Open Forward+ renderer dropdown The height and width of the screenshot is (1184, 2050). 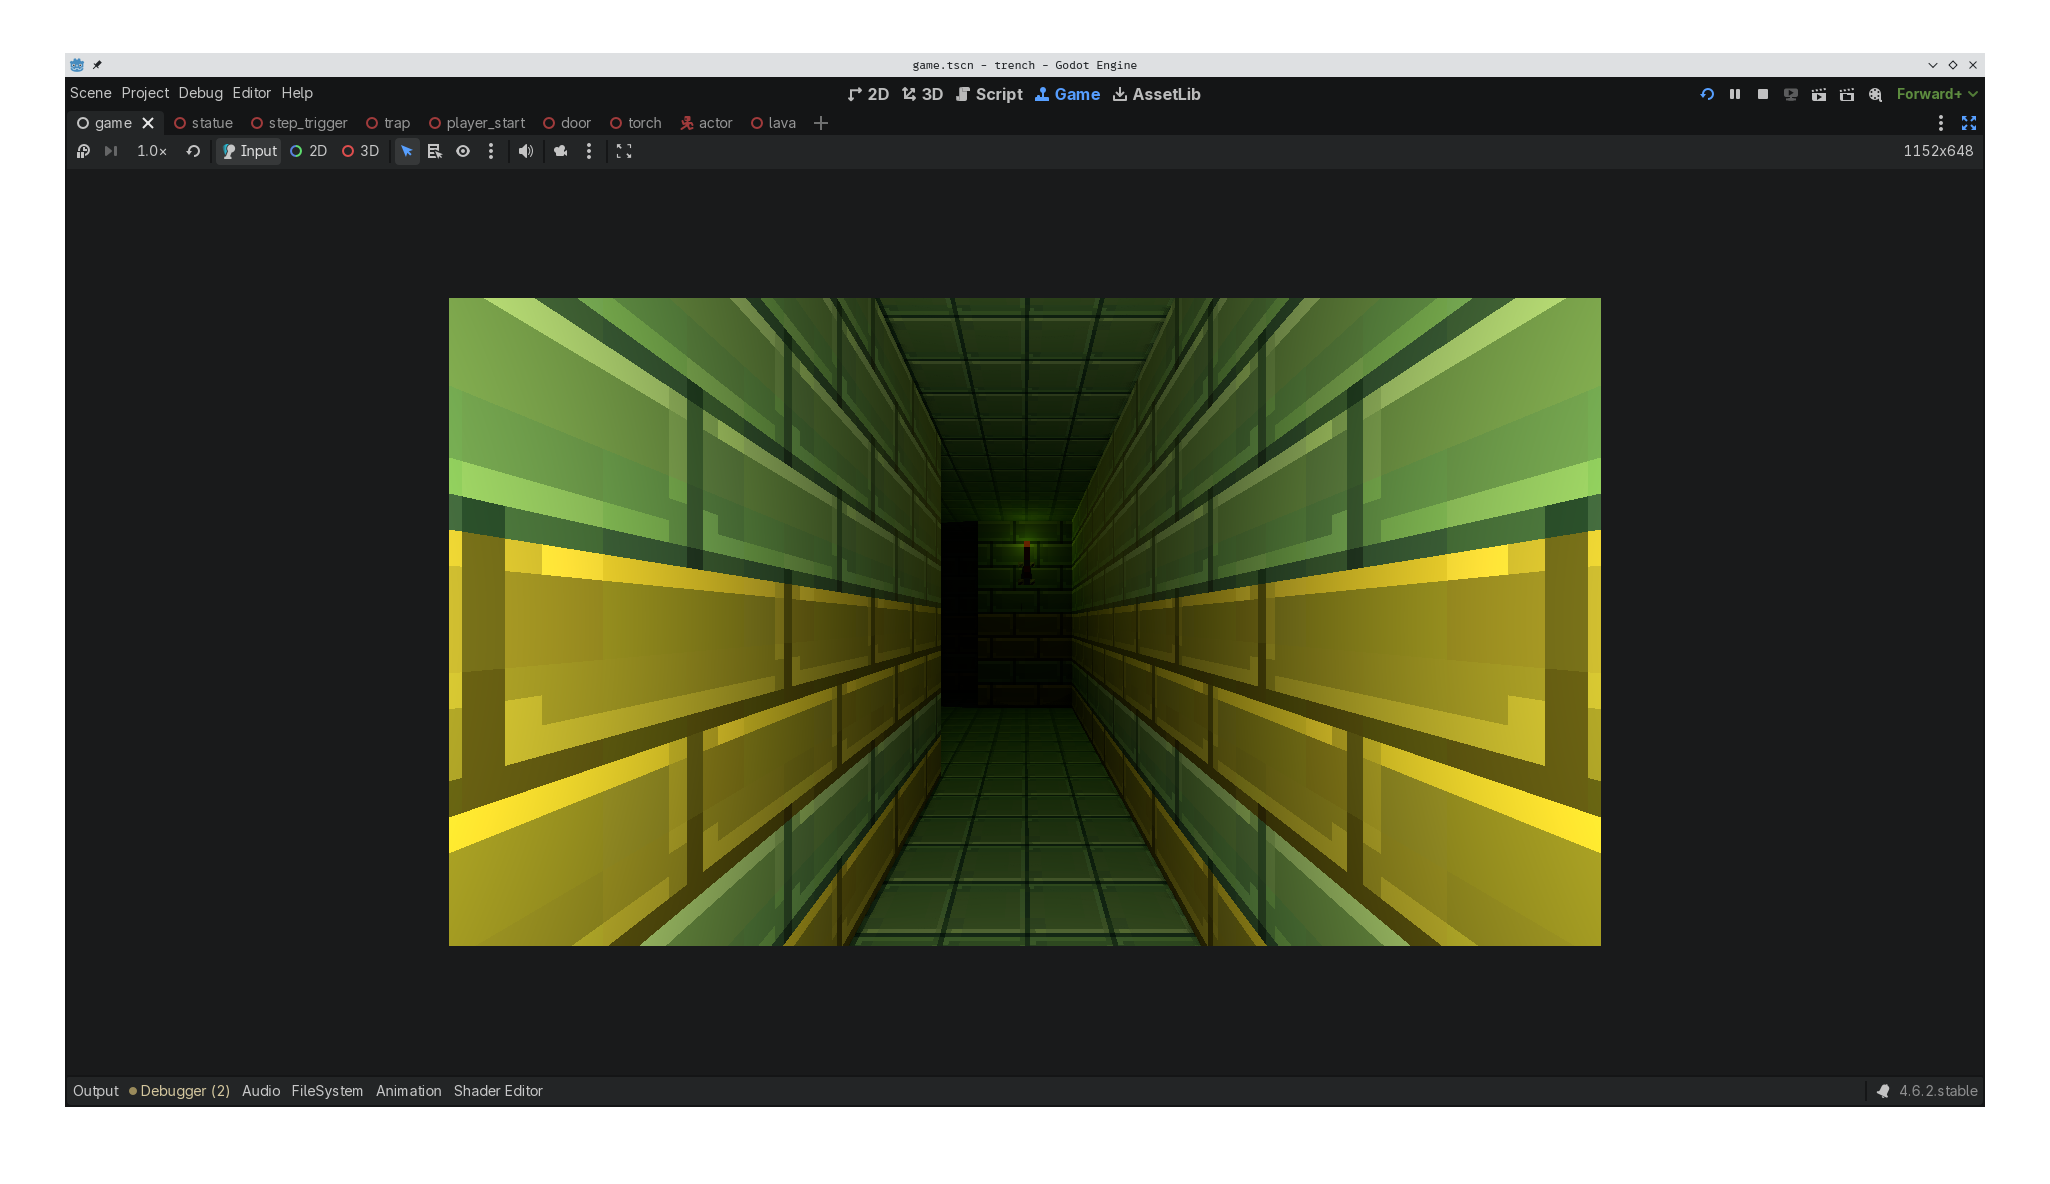(1937, 94)
